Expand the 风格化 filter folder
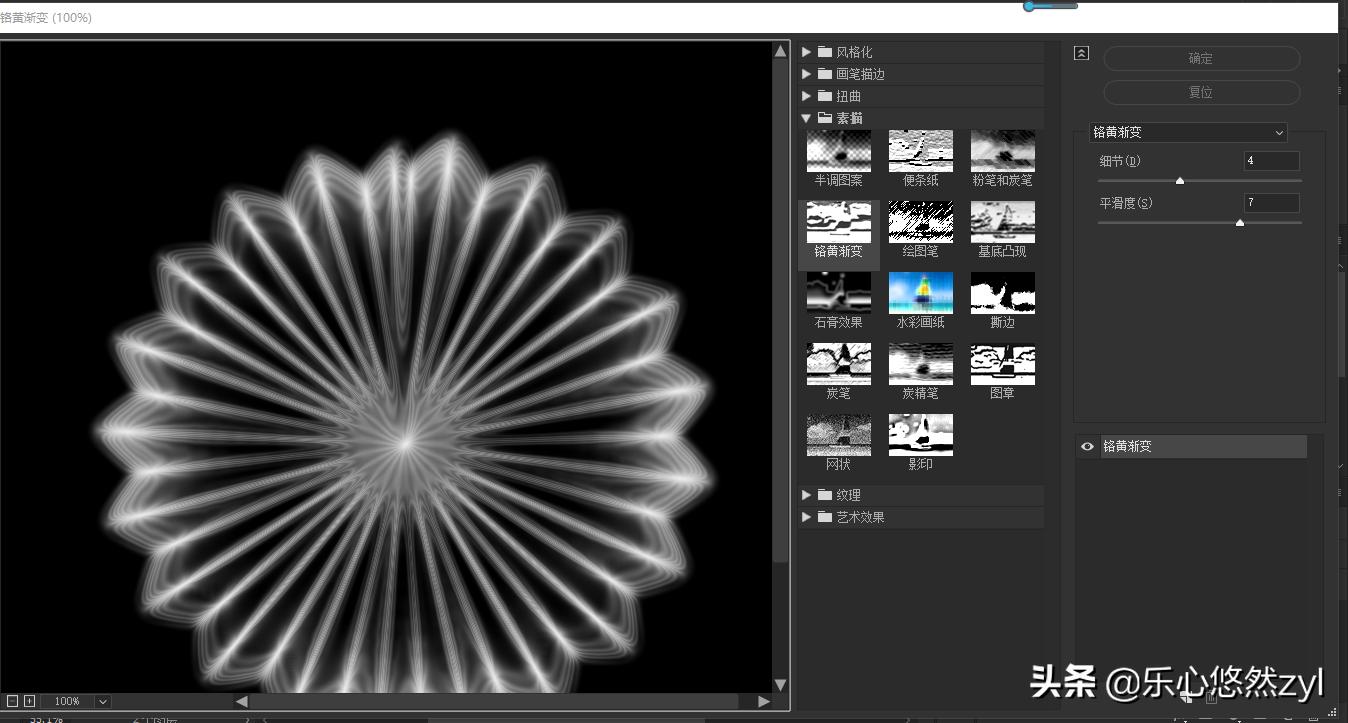The image size is (1348, 723). tap(806, 52)
